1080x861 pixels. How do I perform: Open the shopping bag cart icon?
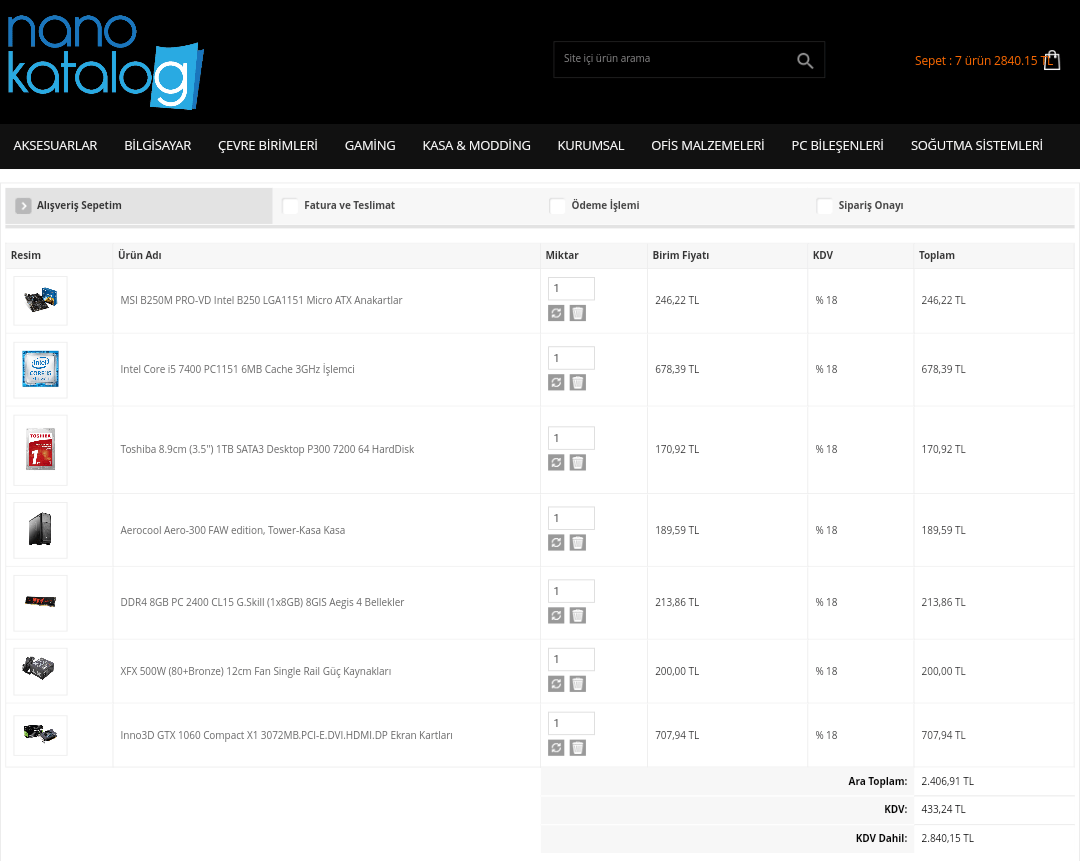[x=1052, y=61]
